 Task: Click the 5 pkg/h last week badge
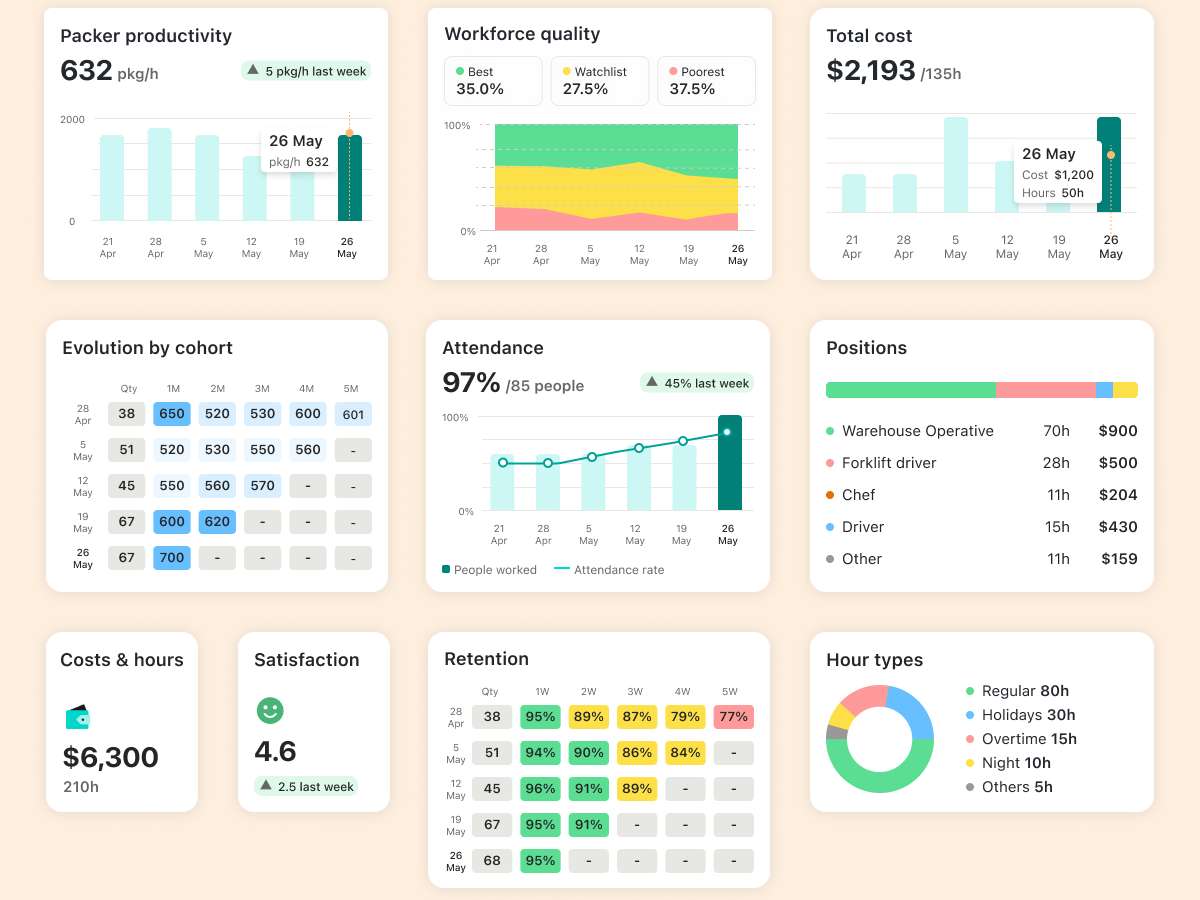[306, 71]
